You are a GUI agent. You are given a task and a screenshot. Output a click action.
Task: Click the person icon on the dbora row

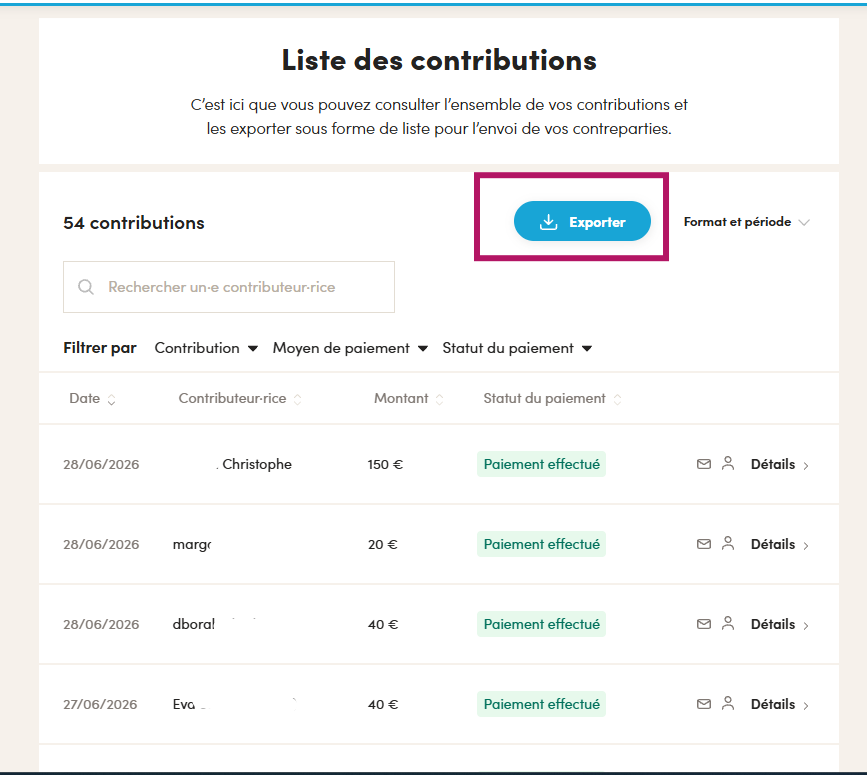728,623
